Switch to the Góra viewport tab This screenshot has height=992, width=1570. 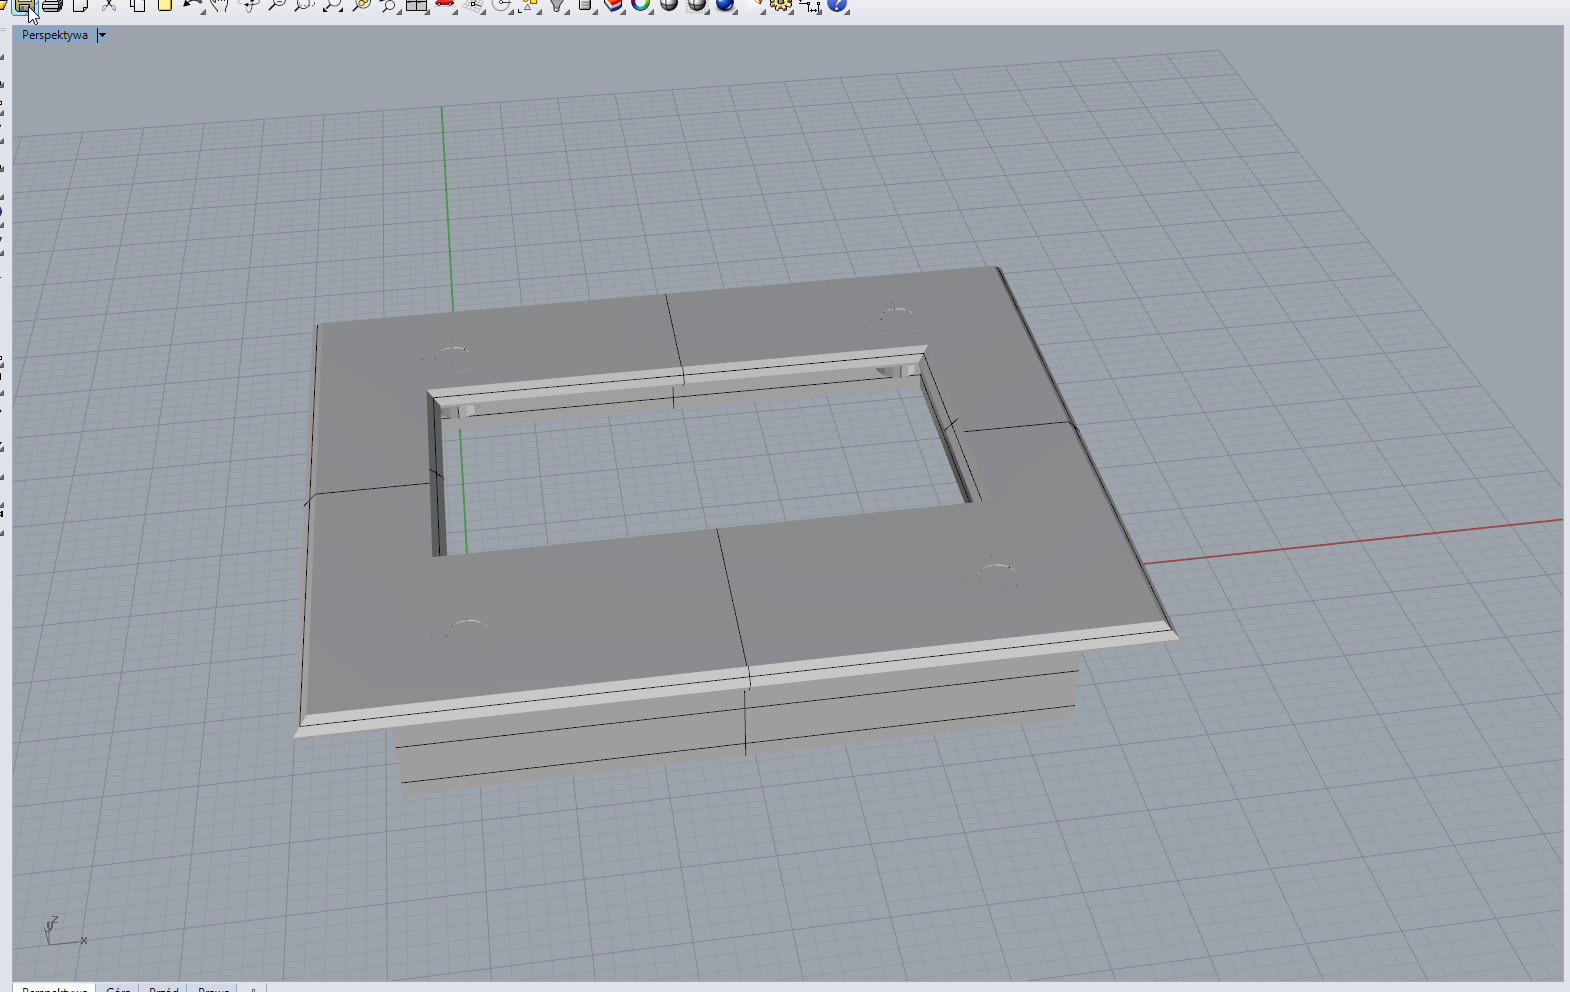click(118, 989)
